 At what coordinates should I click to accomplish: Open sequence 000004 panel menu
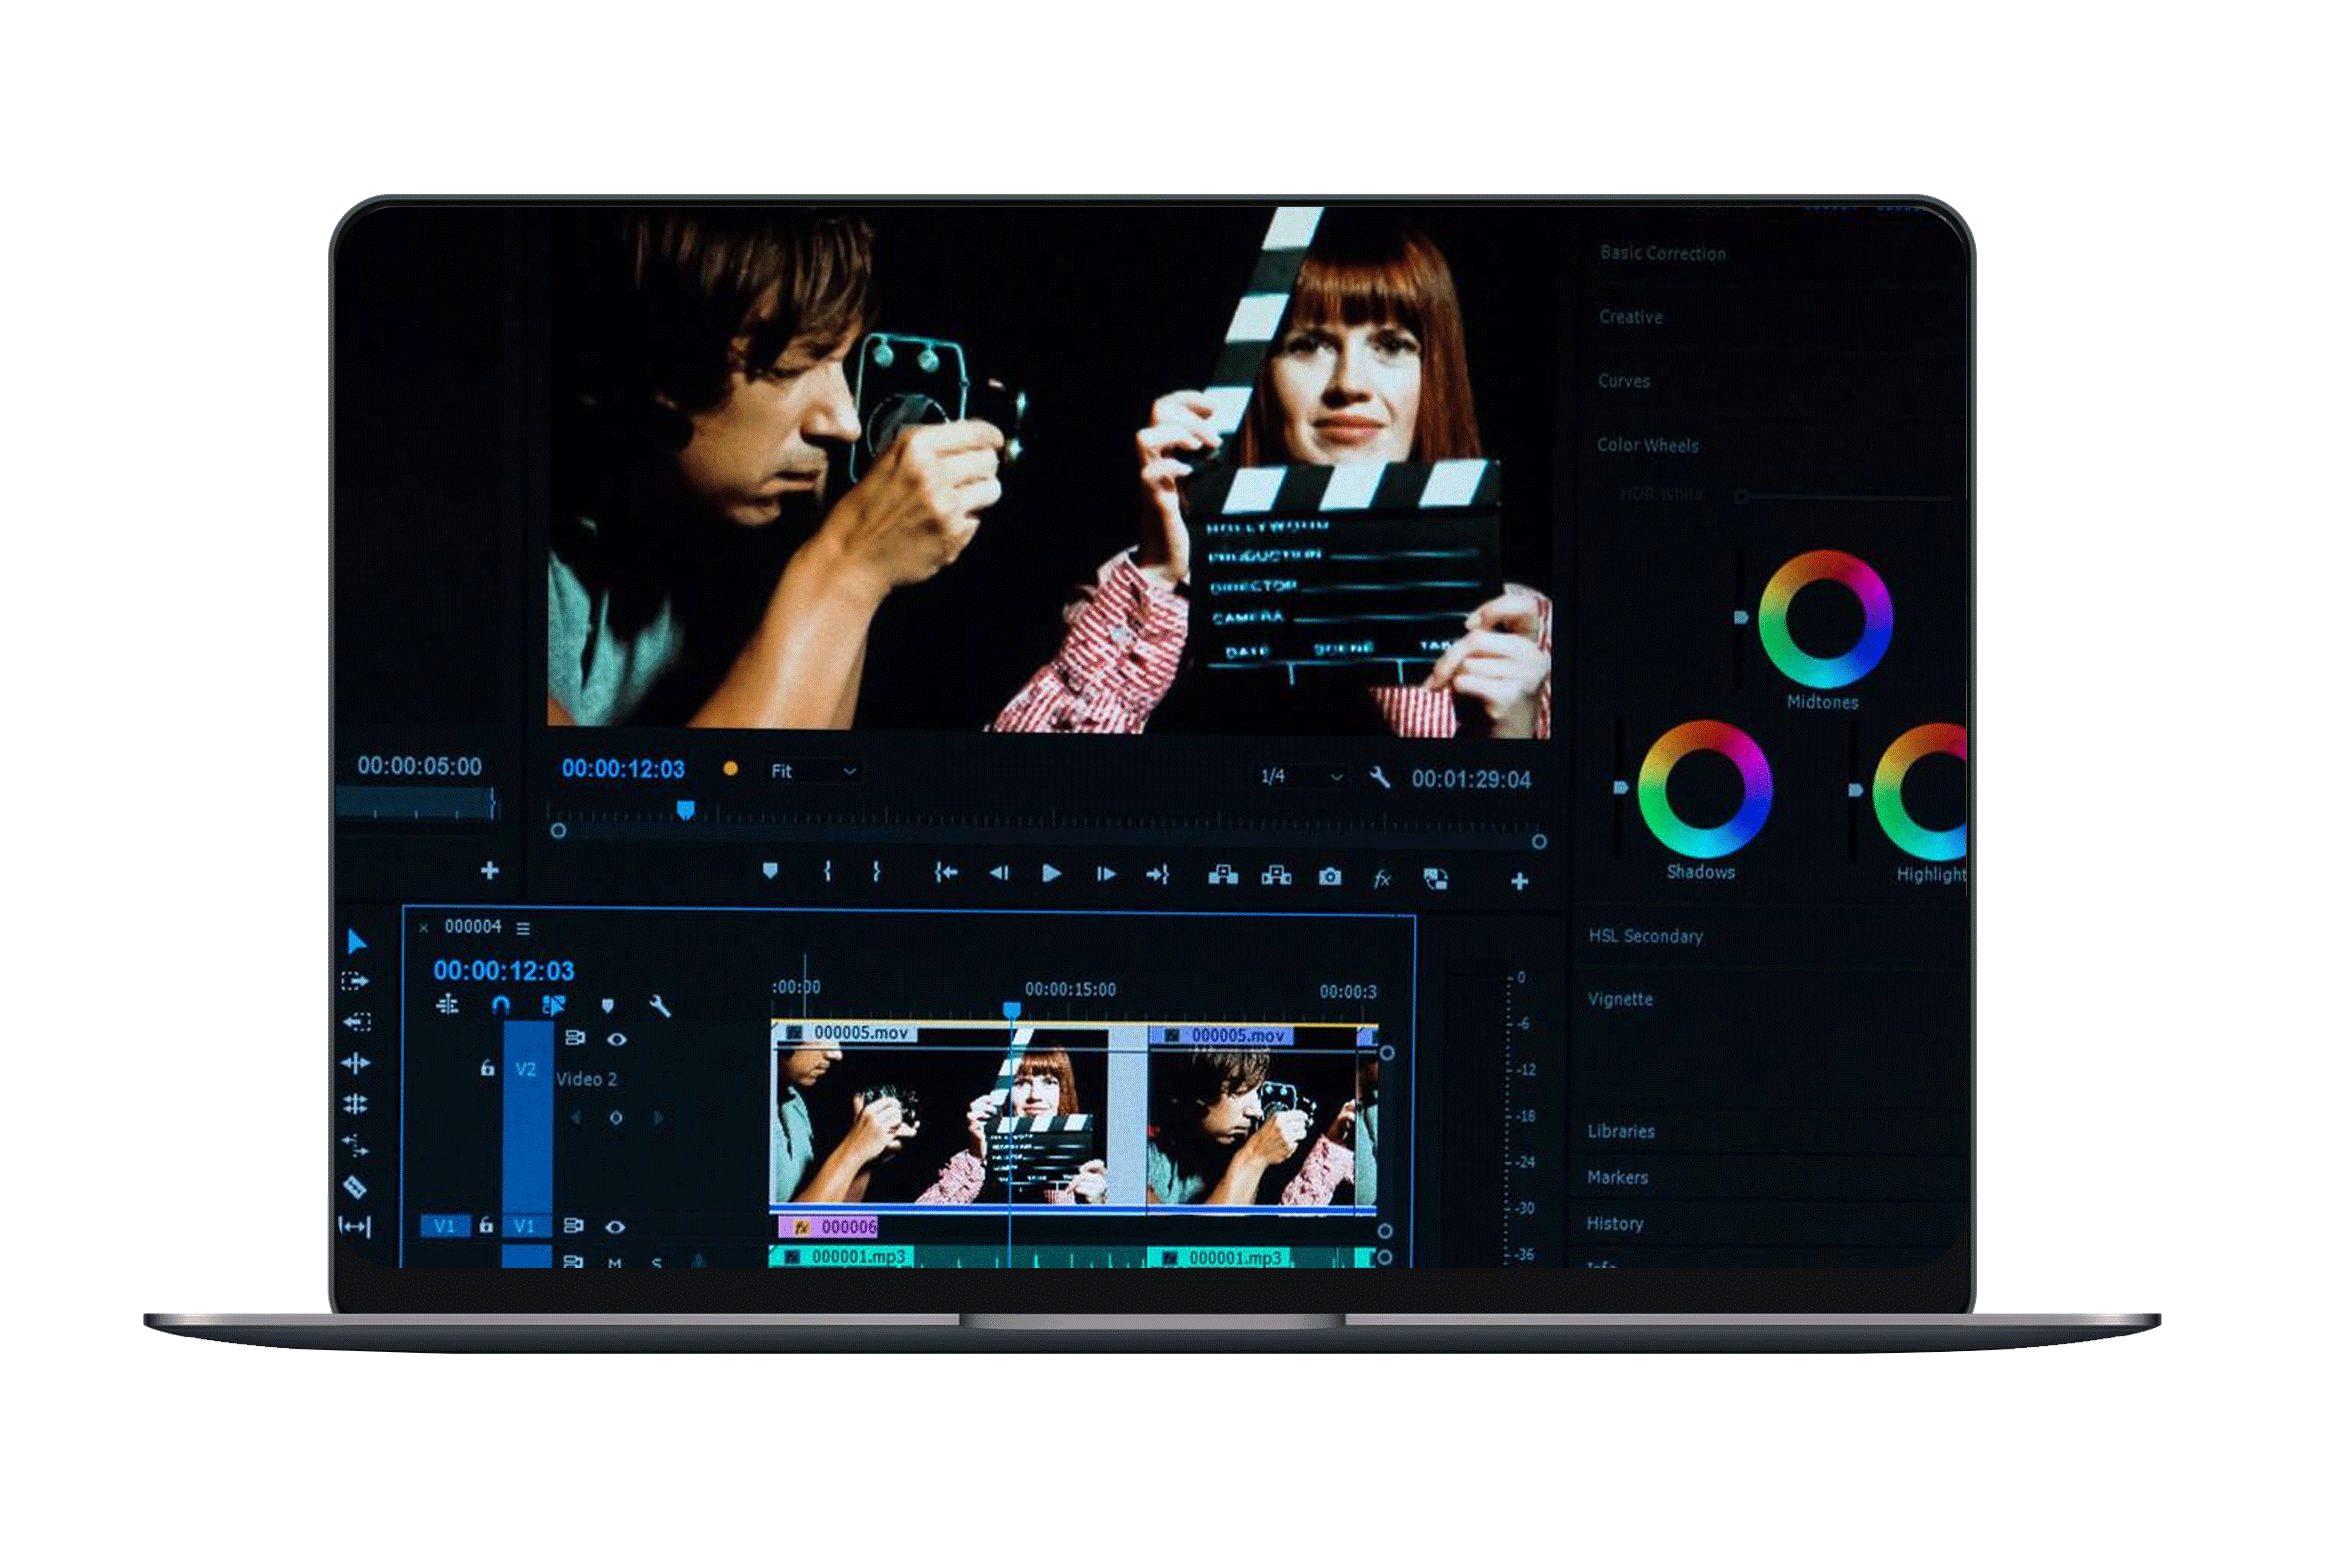tap(523, 929)
